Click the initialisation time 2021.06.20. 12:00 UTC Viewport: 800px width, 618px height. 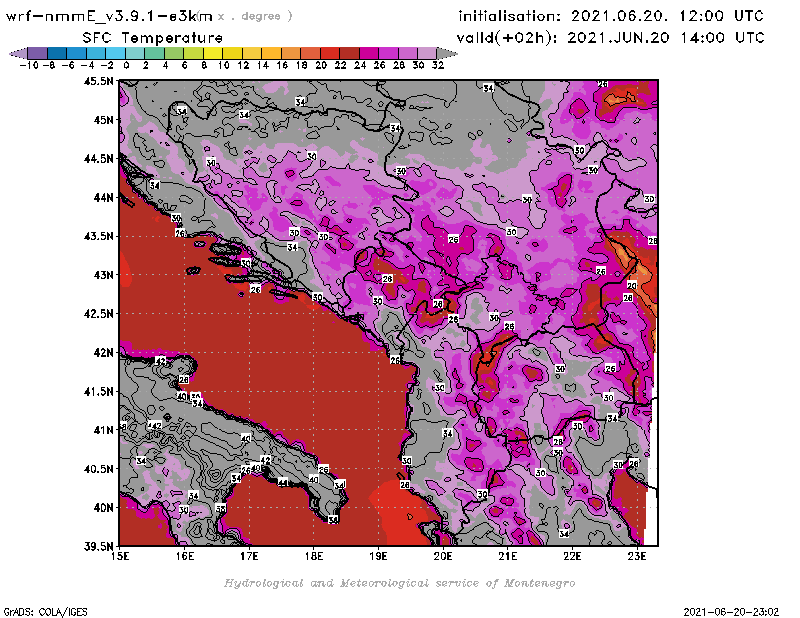[x=667, y=16]
